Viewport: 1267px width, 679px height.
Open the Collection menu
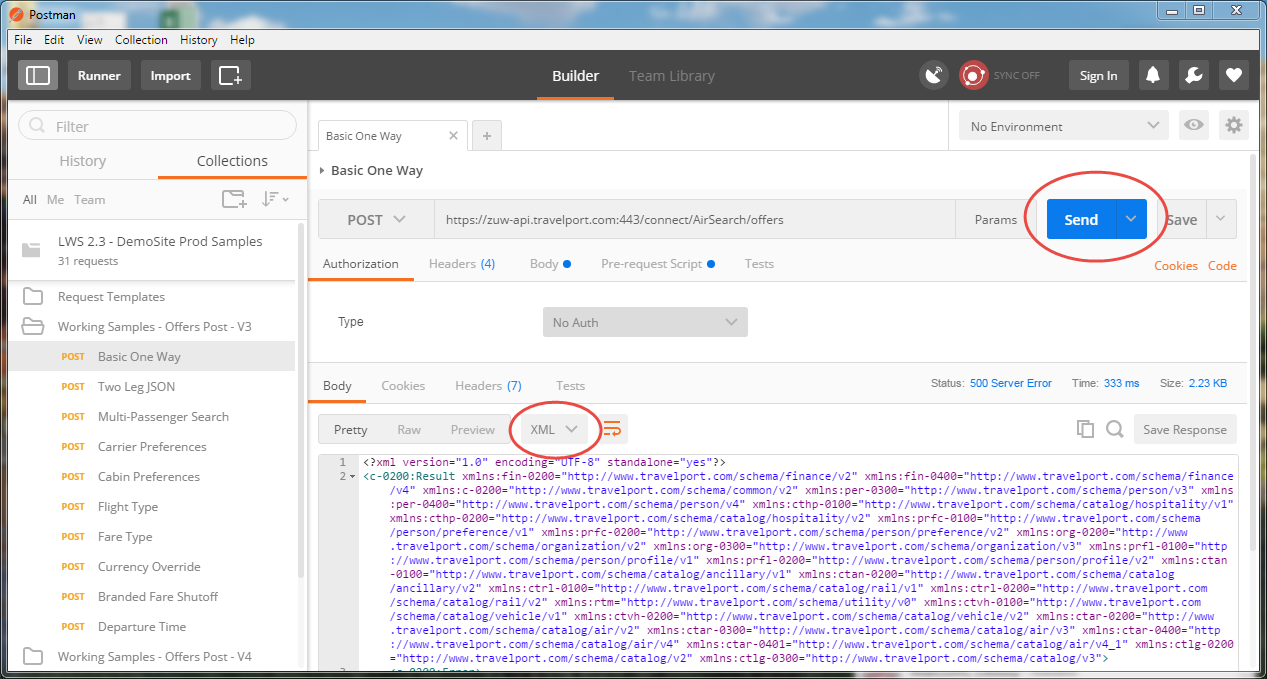pos(141,40)
